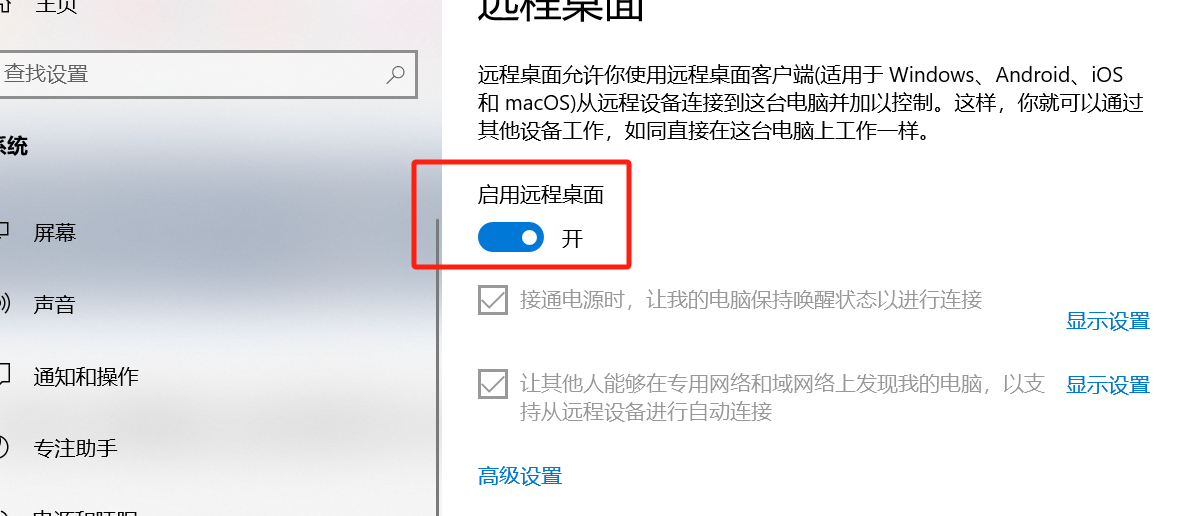Screen dimensions: 1179x516
Task: Open the 显示设置 link beside the network discovery option
Action: pyautogui.click(x=1108, y=385)
